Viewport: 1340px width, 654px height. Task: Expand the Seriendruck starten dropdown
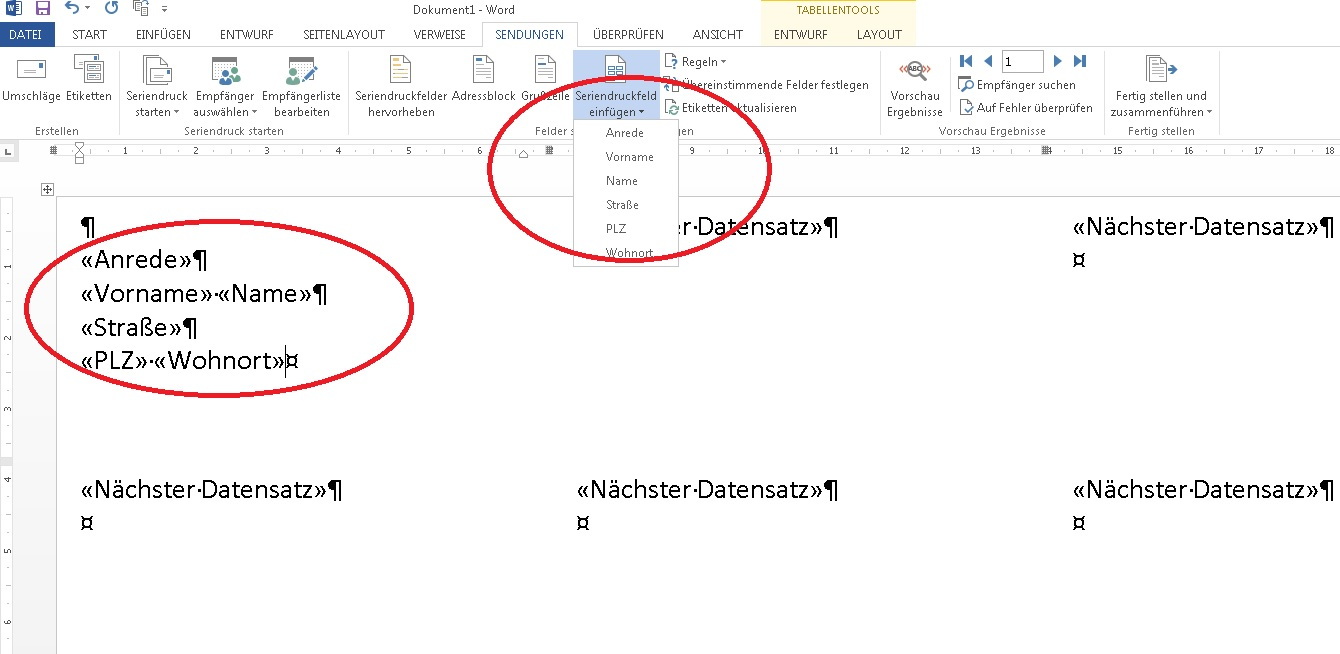pyautogui.click(x=157, y=112)
